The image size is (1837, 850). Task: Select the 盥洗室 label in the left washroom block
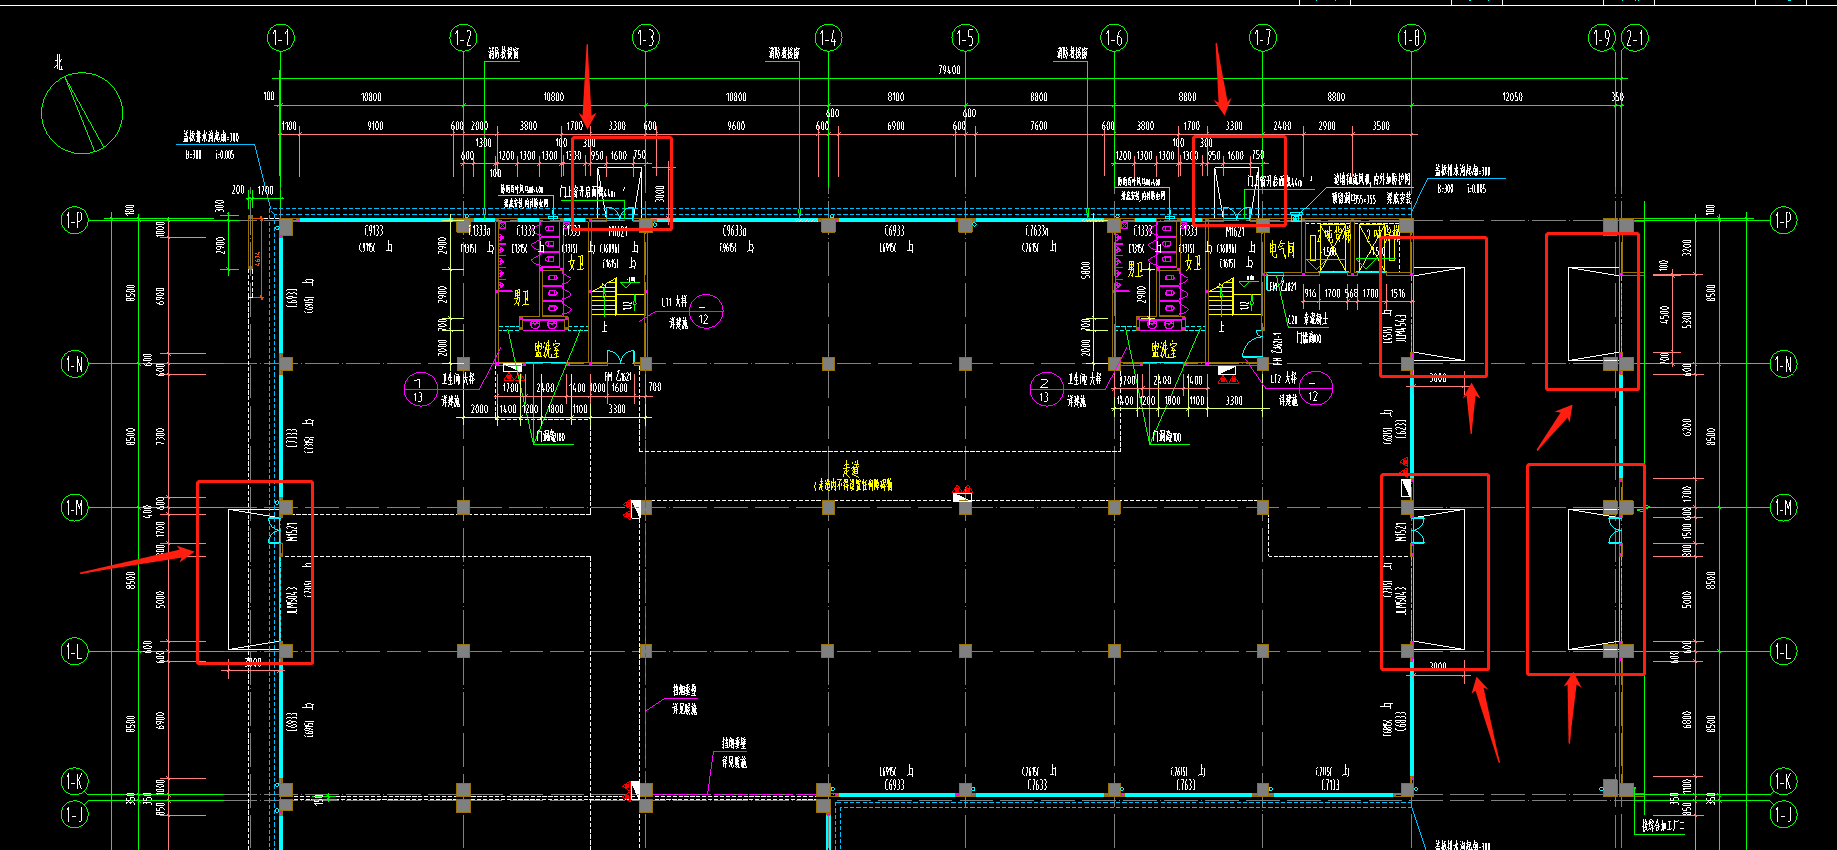point(547,349)
